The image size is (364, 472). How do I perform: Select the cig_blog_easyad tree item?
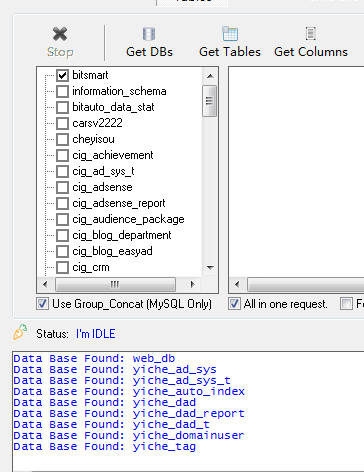click(112, 251)
